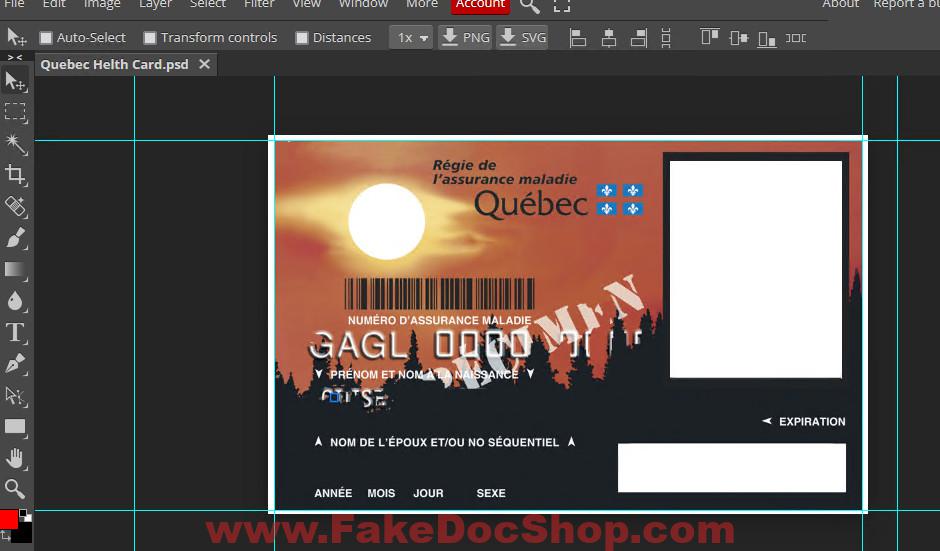Click the Move tool icon in options bar
This screenshot has height=551, width=940.
pyautogui.click(x=16, y=37)
